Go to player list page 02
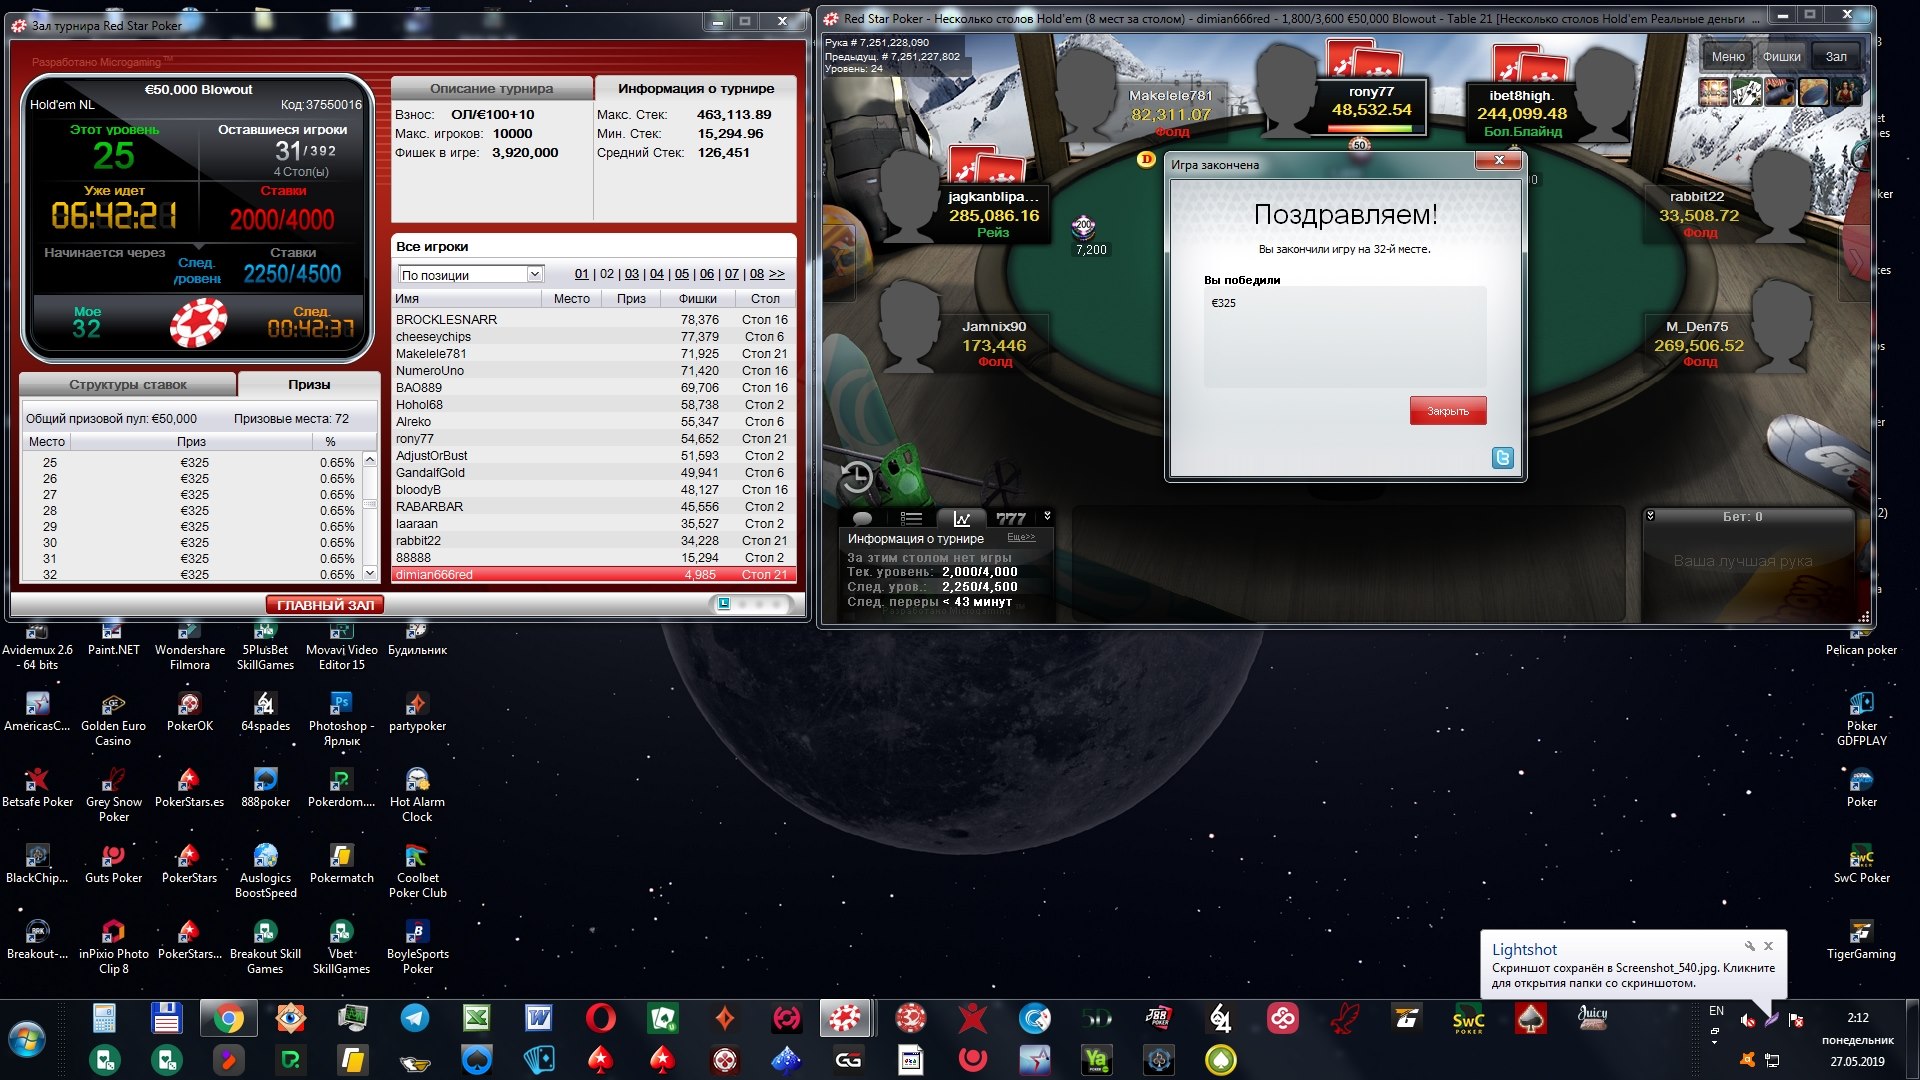 607,274
